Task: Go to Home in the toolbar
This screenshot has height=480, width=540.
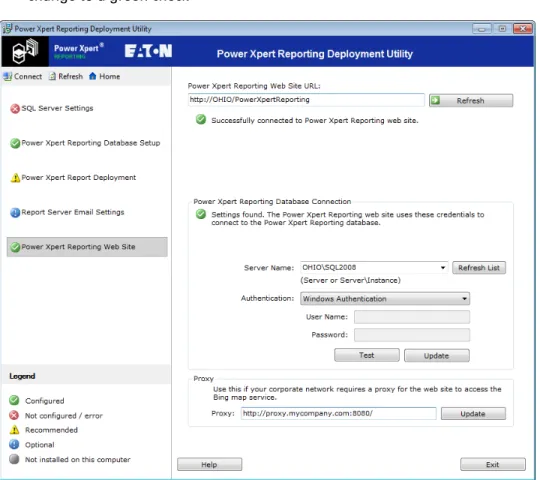Action: (104, 76)
